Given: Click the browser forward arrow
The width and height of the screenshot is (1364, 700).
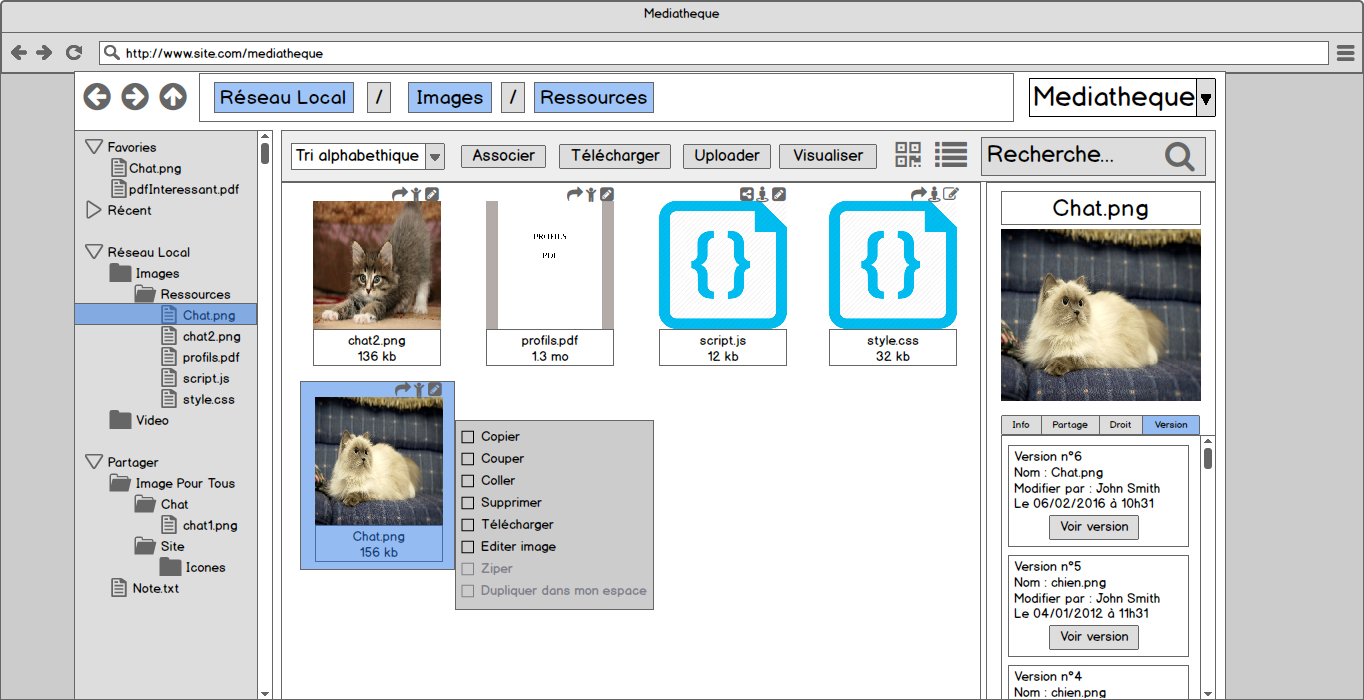Looking at the screenshot, I should click(44, 52).
